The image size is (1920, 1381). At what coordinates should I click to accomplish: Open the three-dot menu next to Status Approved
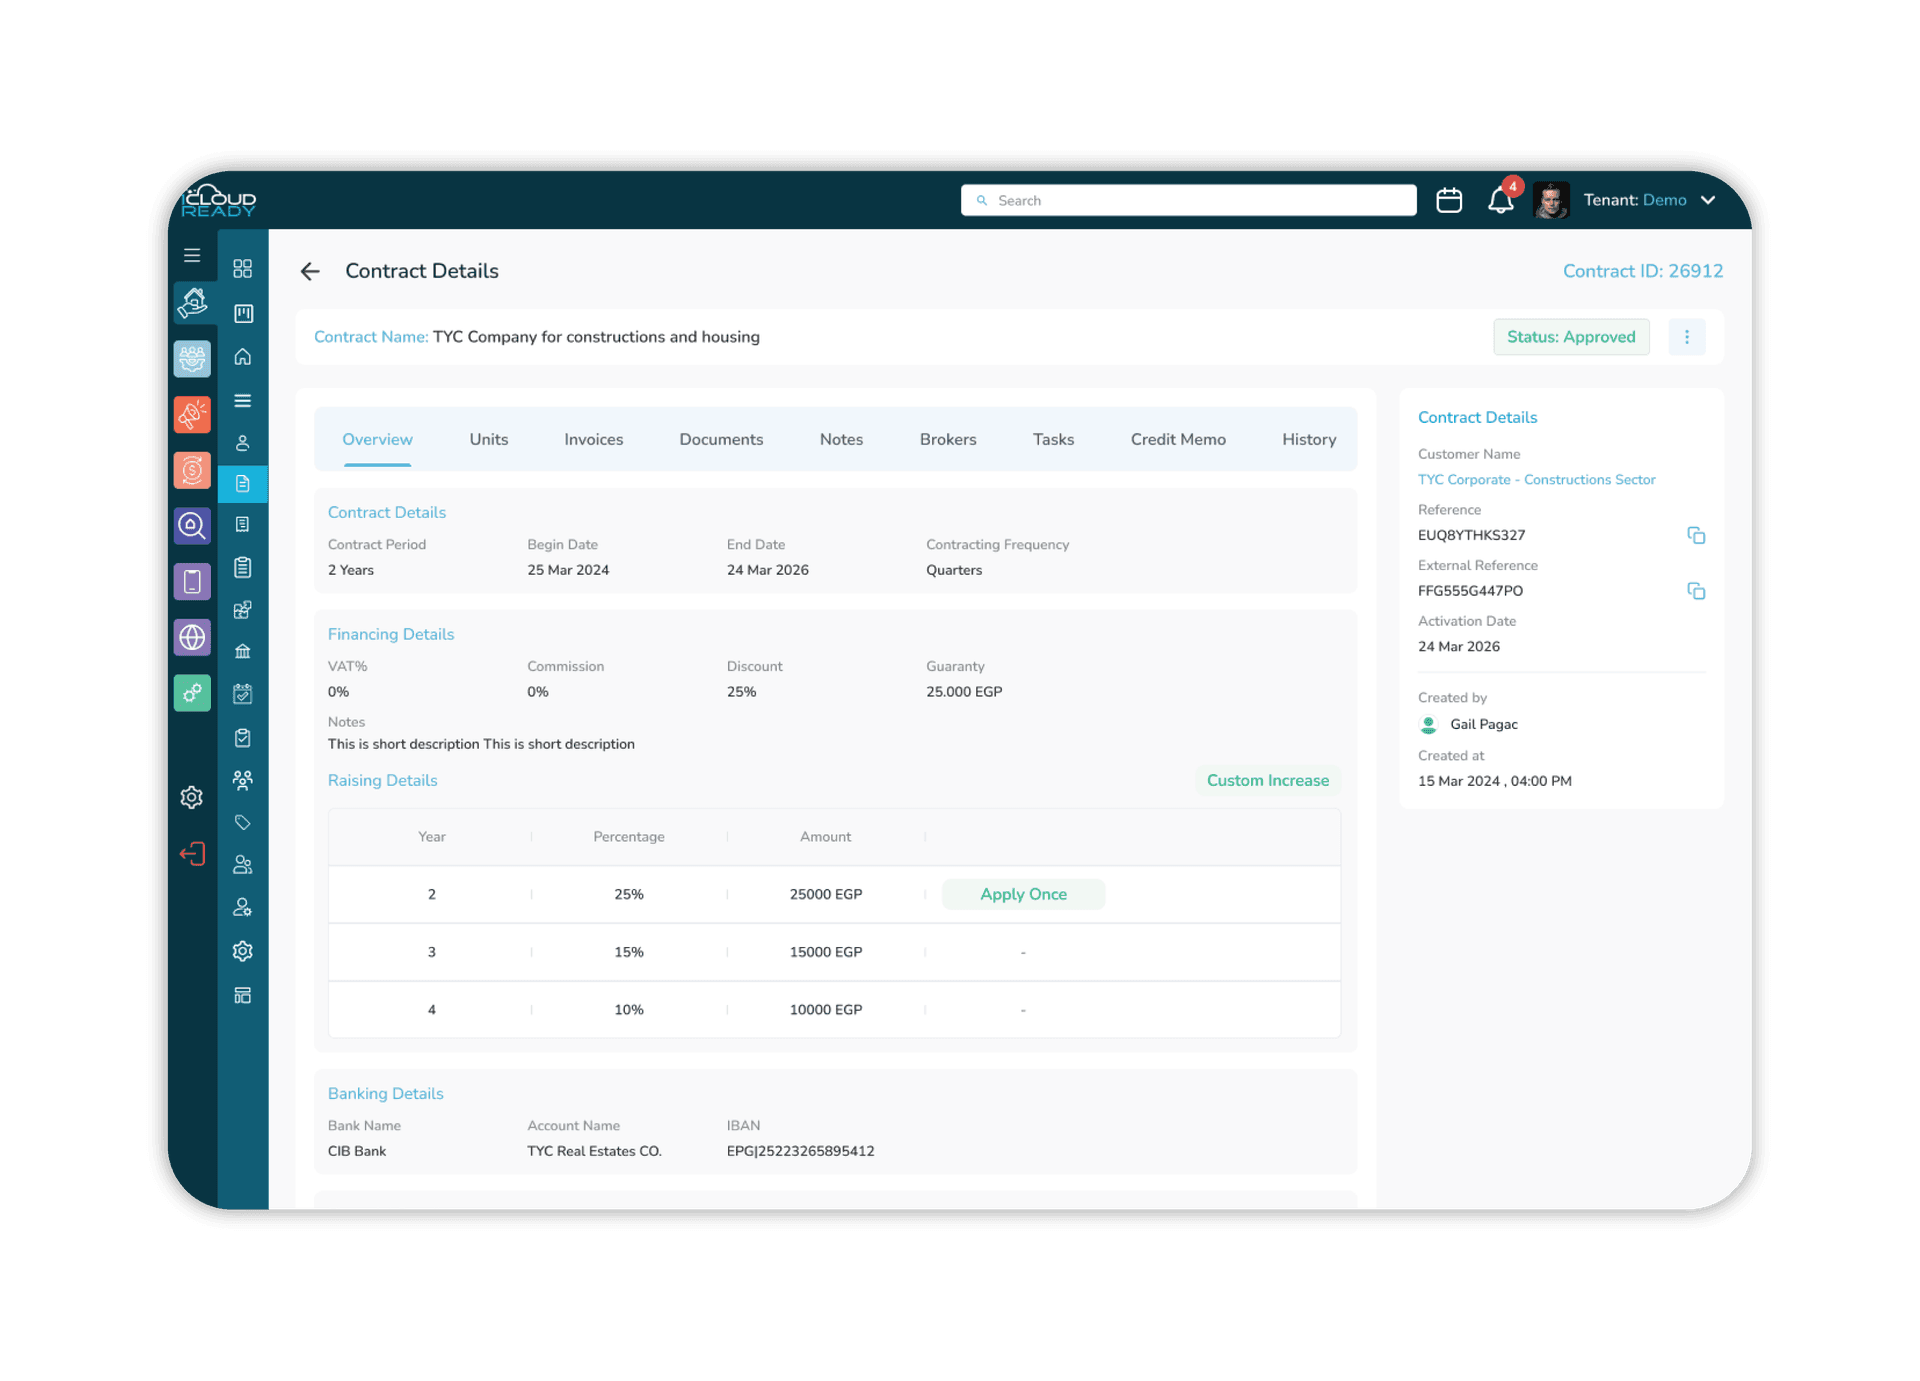point(1687,337)
